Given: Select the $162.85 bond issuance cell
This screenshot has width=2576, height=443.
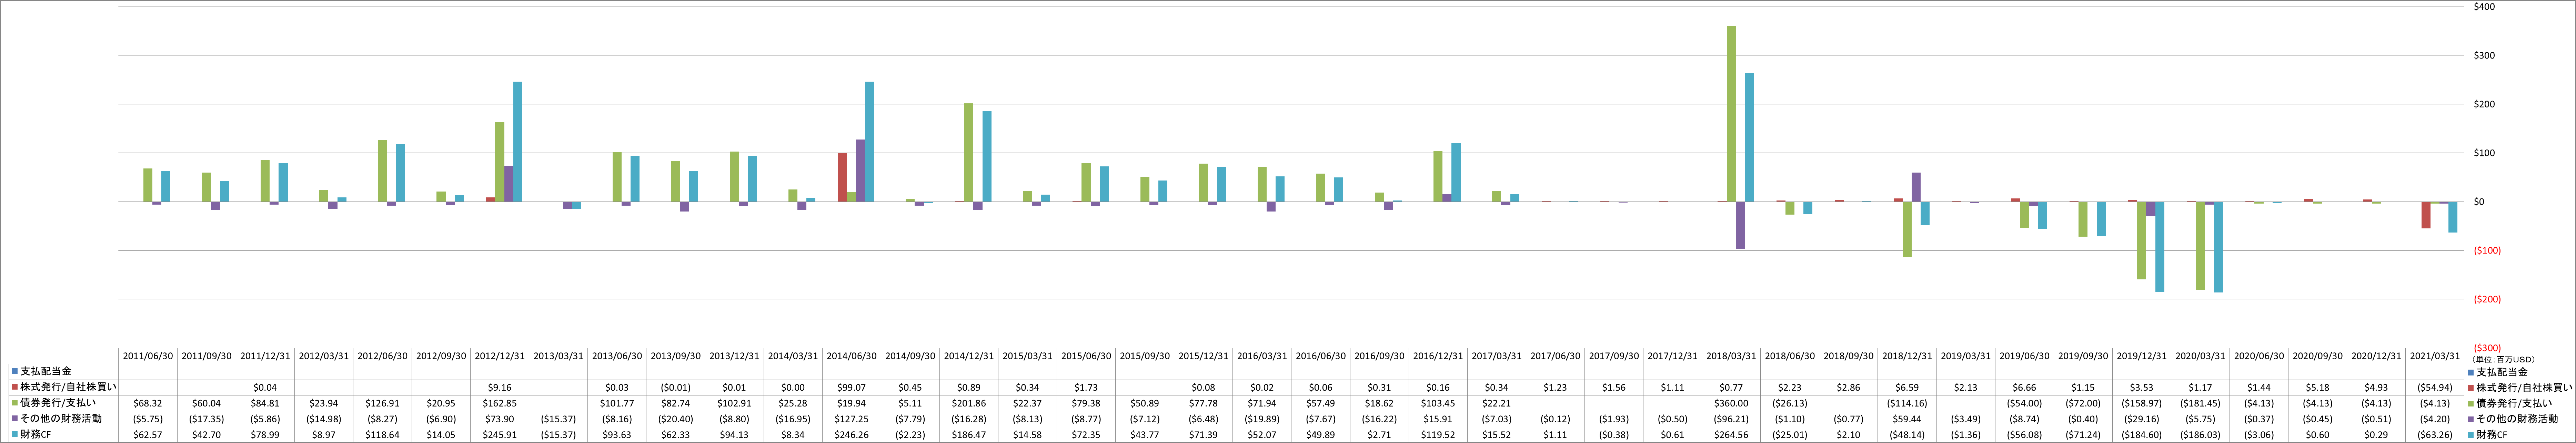Looking at the screenshot, I should coord(500,403).
